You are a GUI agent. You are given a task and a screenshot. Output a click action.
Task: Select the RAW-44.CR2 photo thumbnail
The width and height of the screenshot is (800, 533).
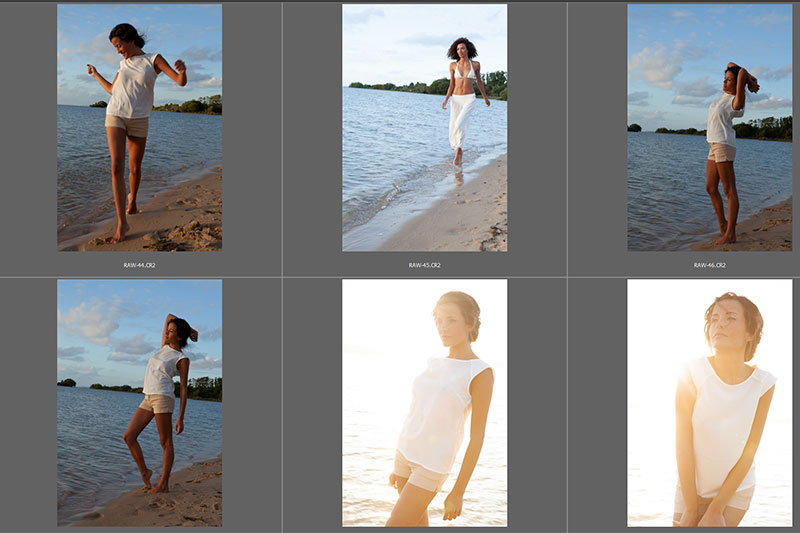tap(139, 128)
